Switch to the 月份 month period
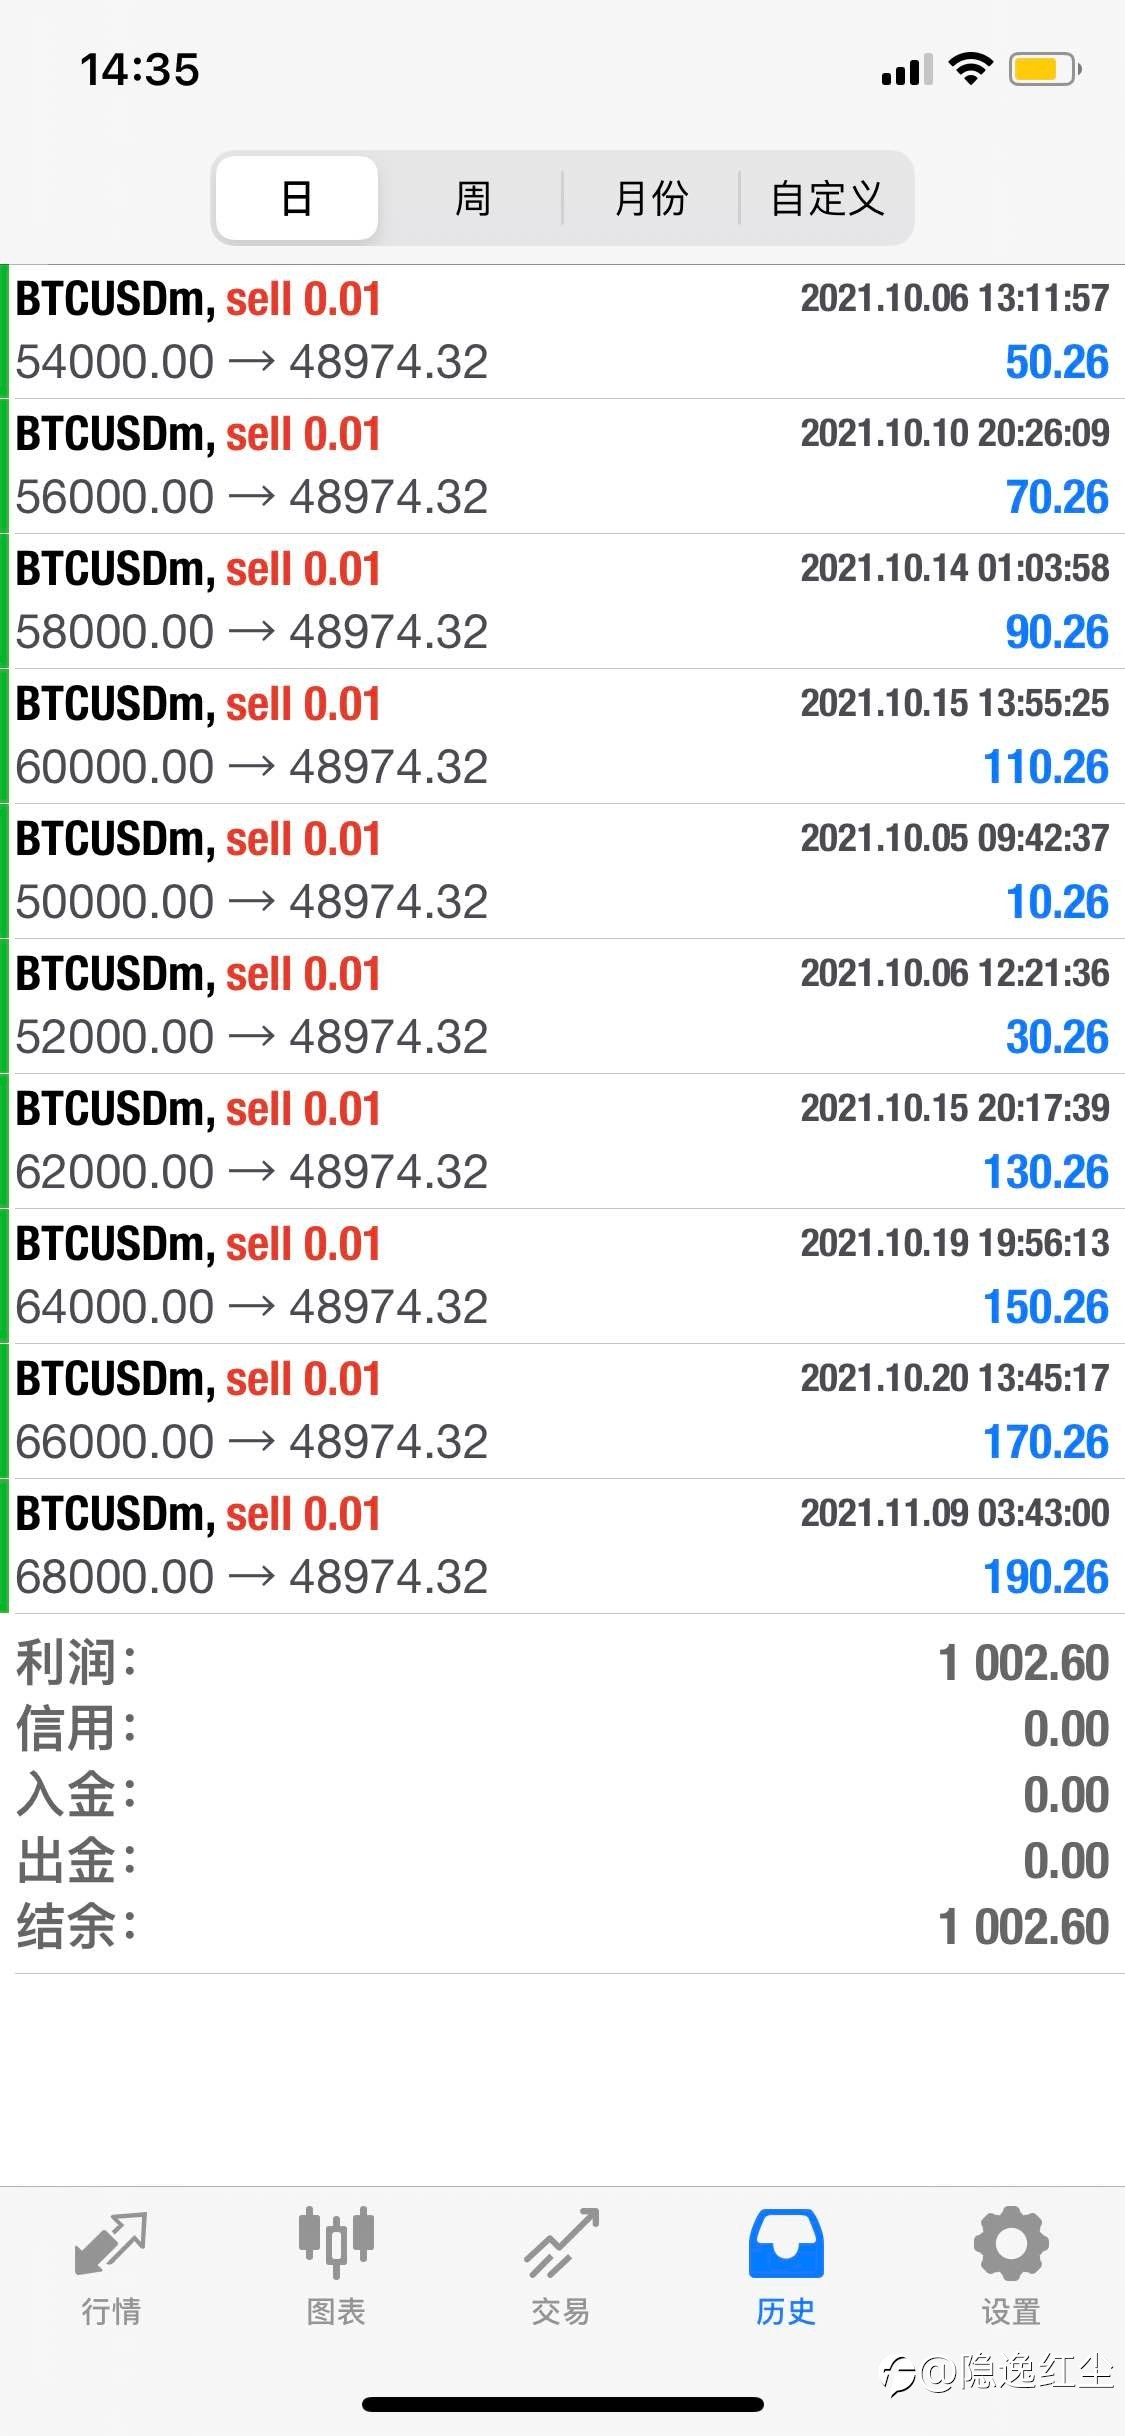 [x=651, y=198]
